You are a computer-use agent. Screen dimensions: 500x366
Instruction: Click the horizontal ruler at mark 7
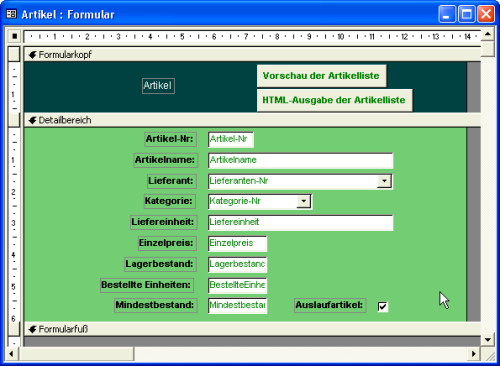click(x=246, y=36)
